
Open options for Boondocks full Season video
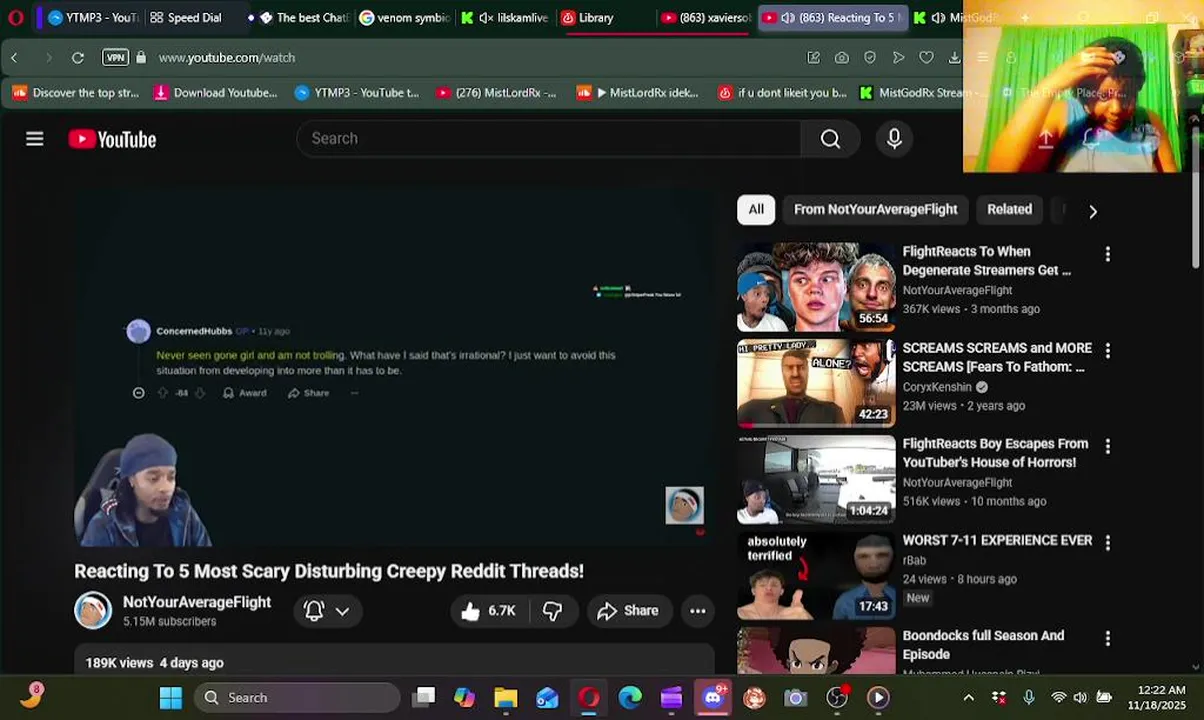point(1107,638)
